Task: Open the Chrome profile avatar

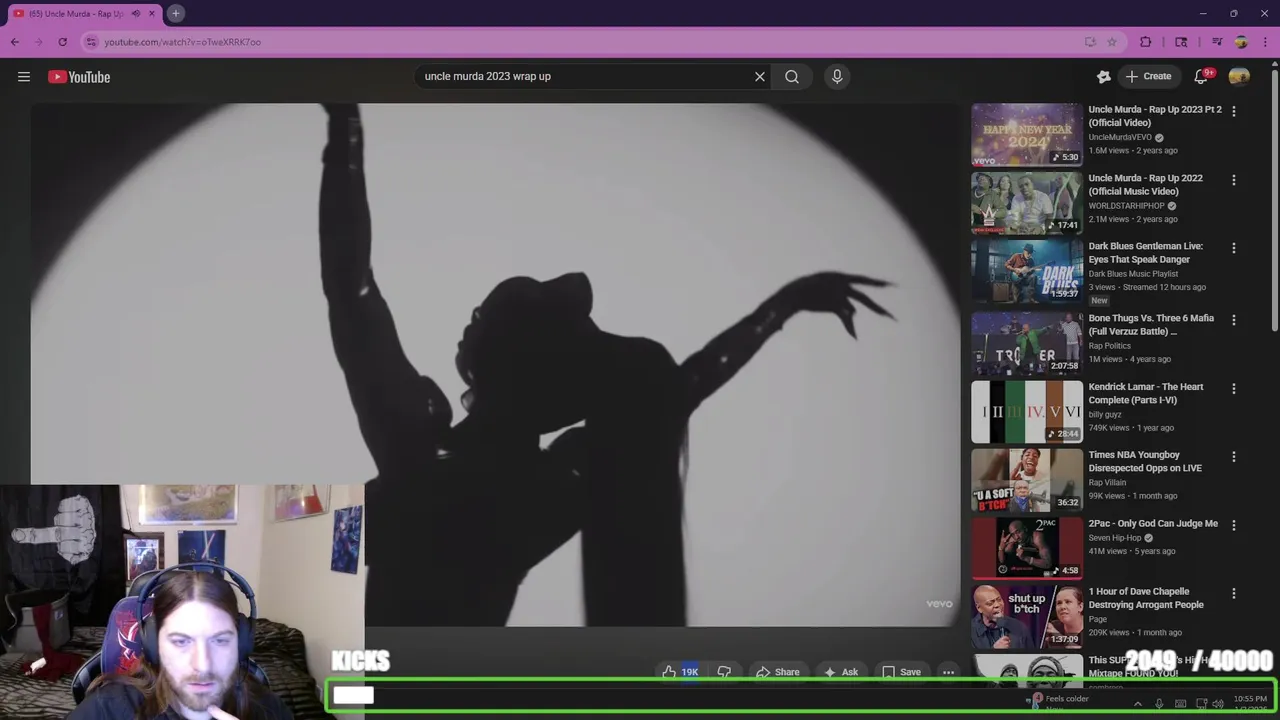Action: click(x=1241, y=42)
